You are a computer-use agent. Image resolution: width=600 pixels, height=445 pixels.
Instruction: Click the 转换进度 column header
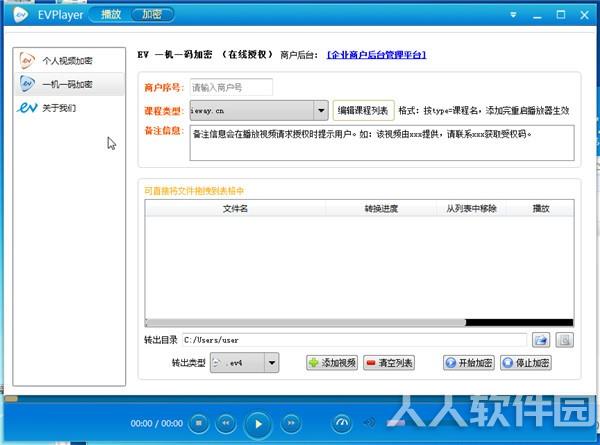pos(381,209)
